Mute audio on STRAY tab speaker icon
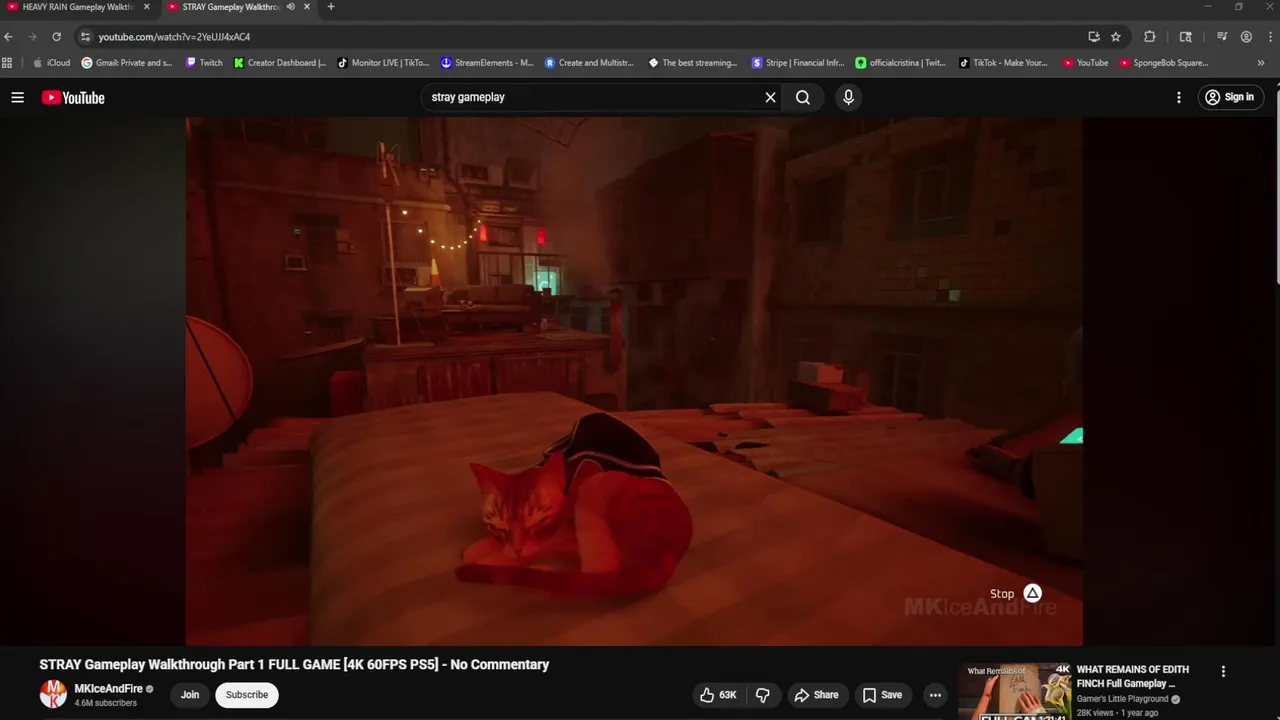 pos(291,7)
